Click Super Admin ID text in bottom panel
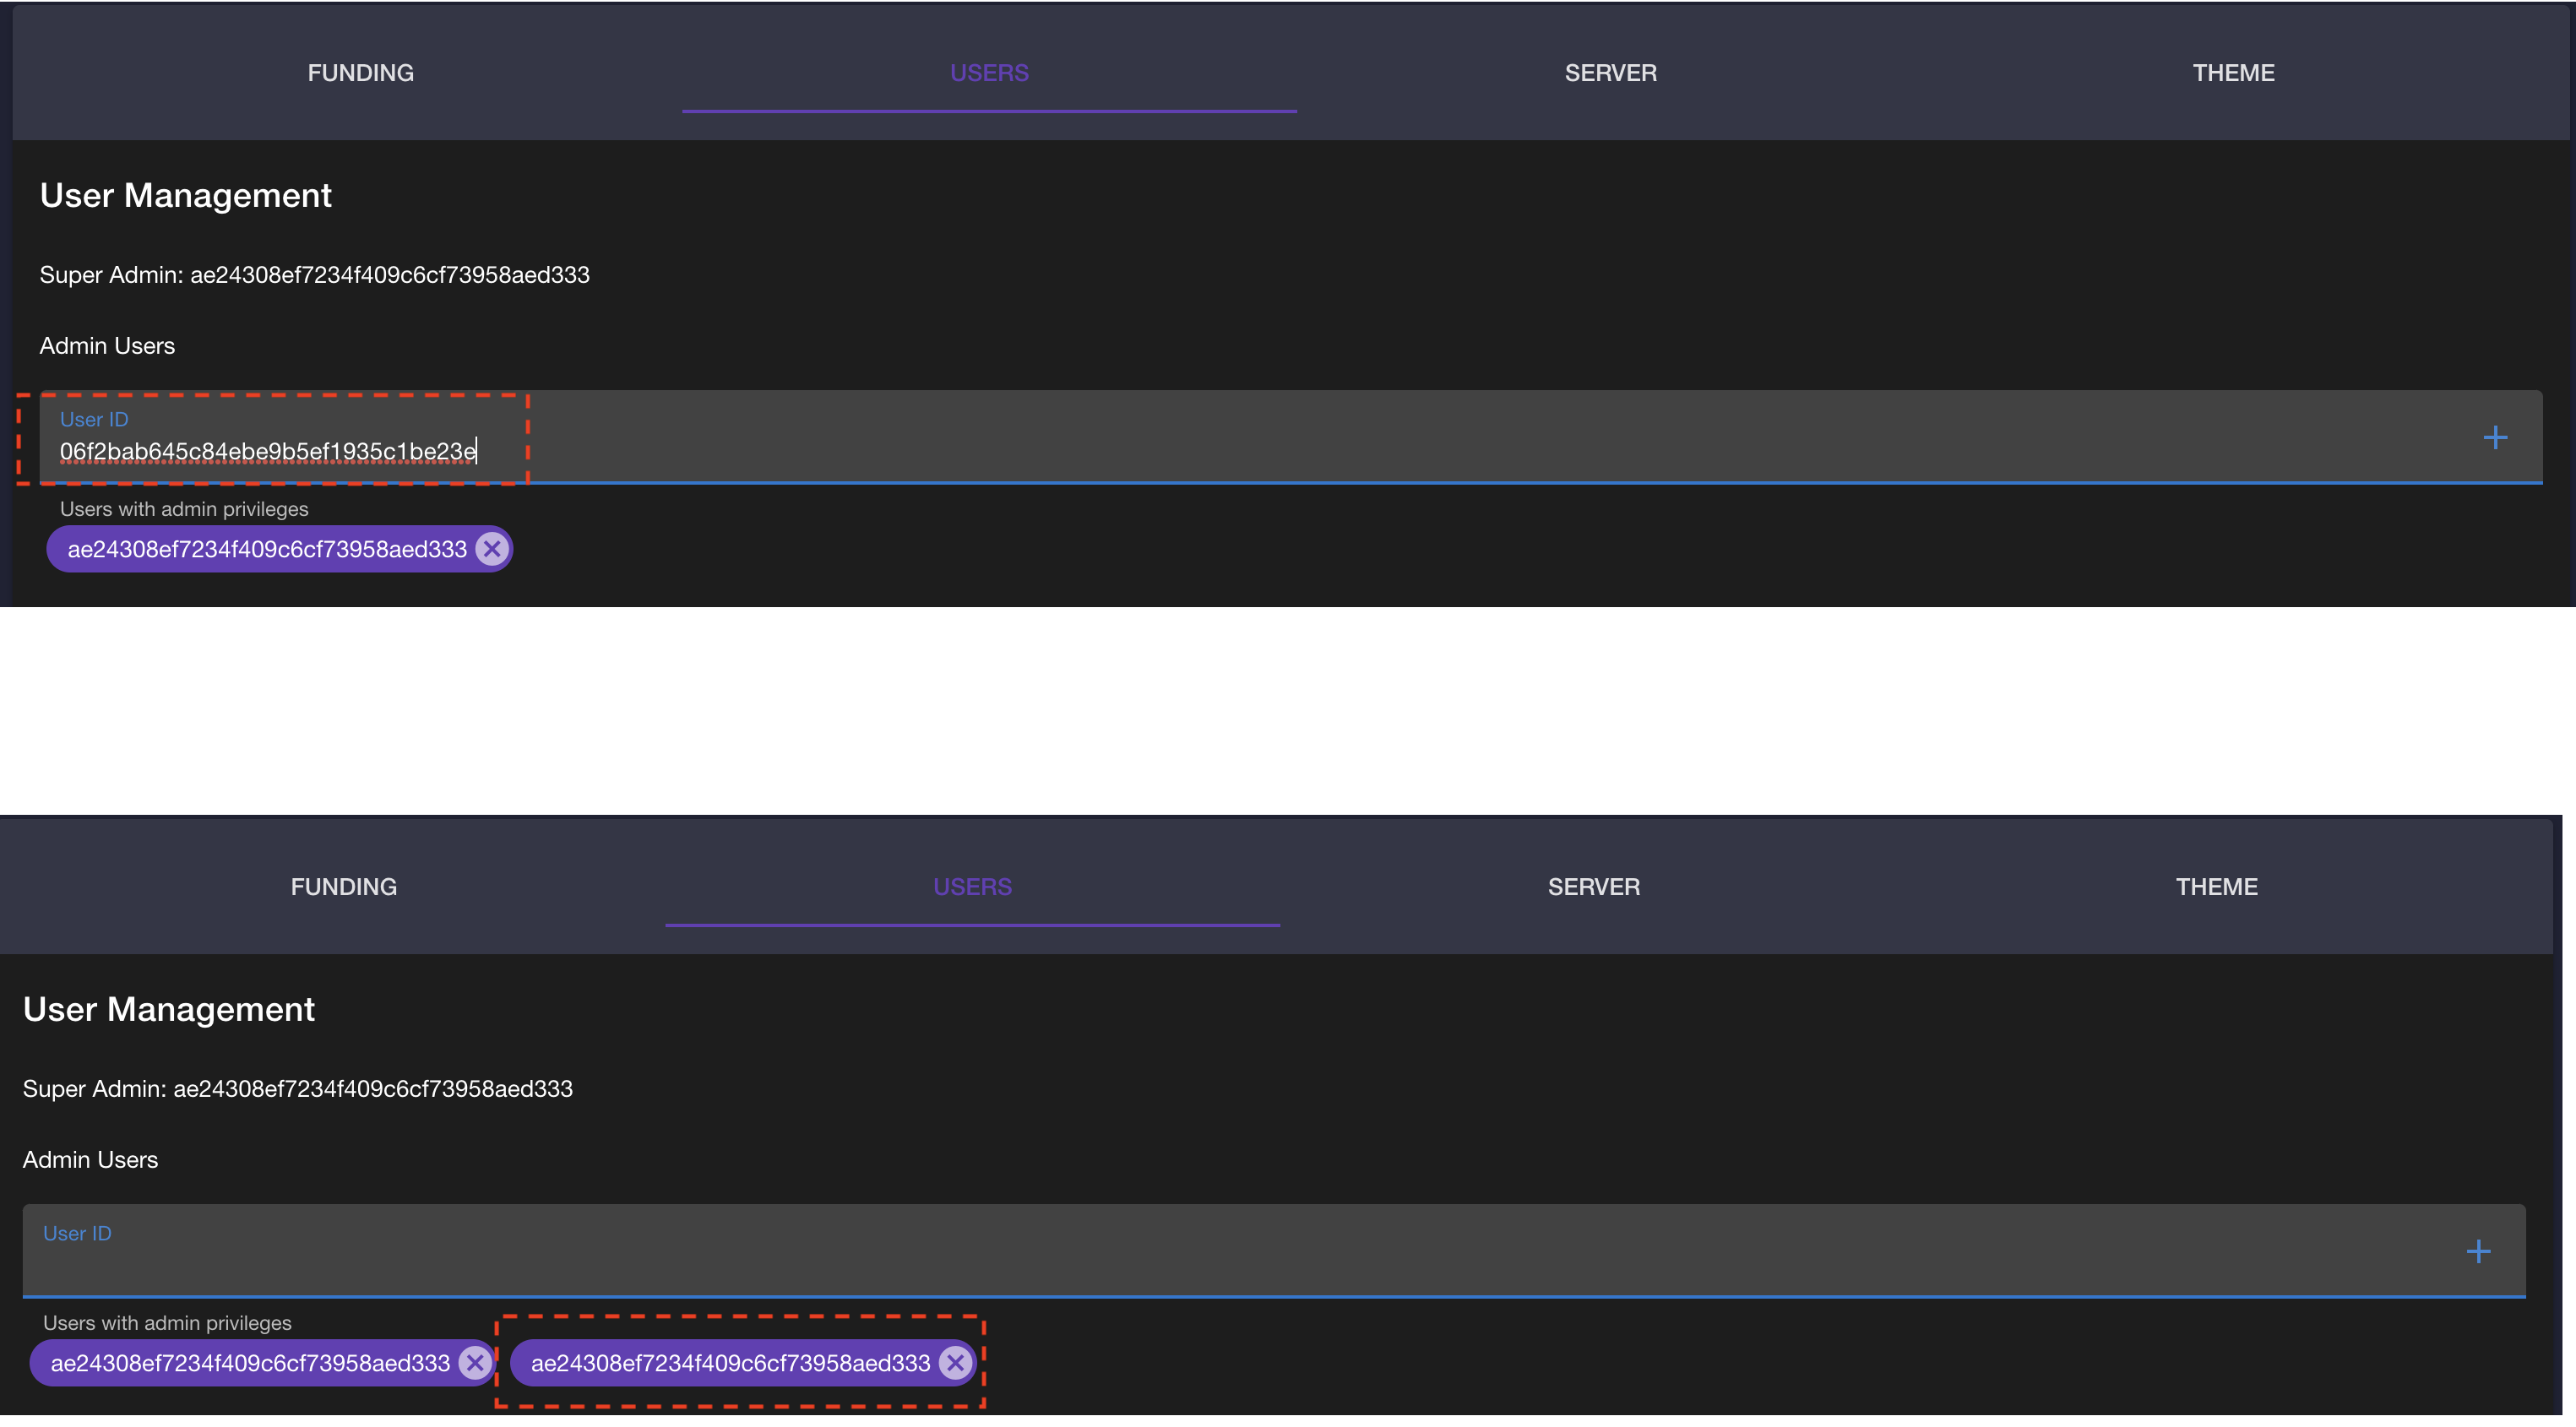Viewport: 2576px width, 1427px height. (x=373, y=1089)
